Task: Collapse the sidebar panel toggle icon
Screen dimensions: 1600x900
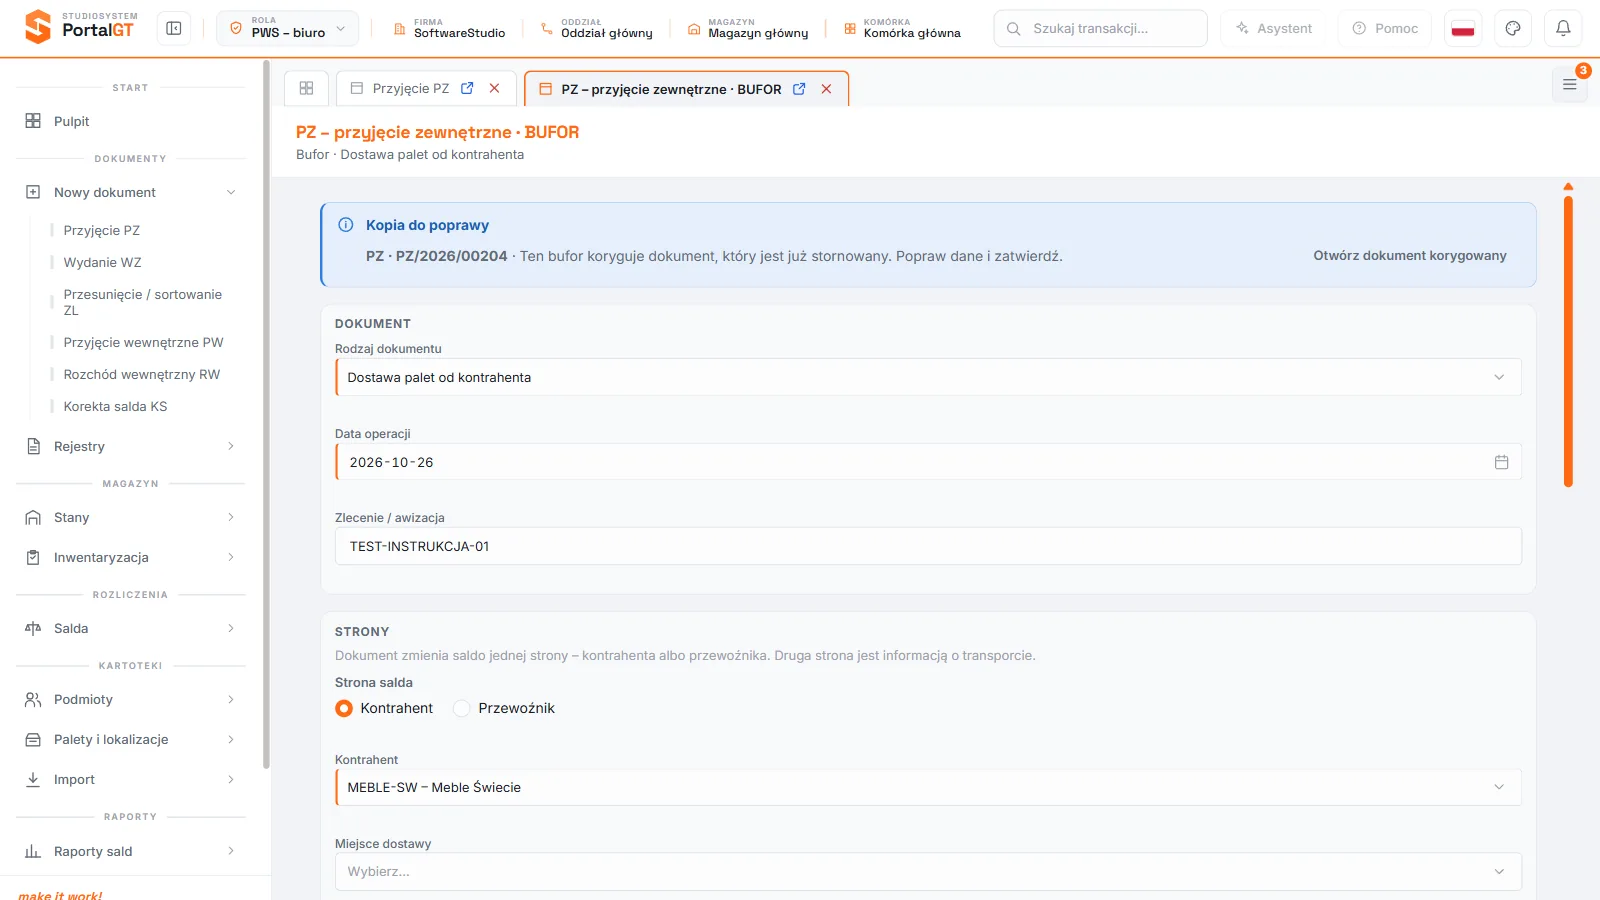Action: pos(174,28)
